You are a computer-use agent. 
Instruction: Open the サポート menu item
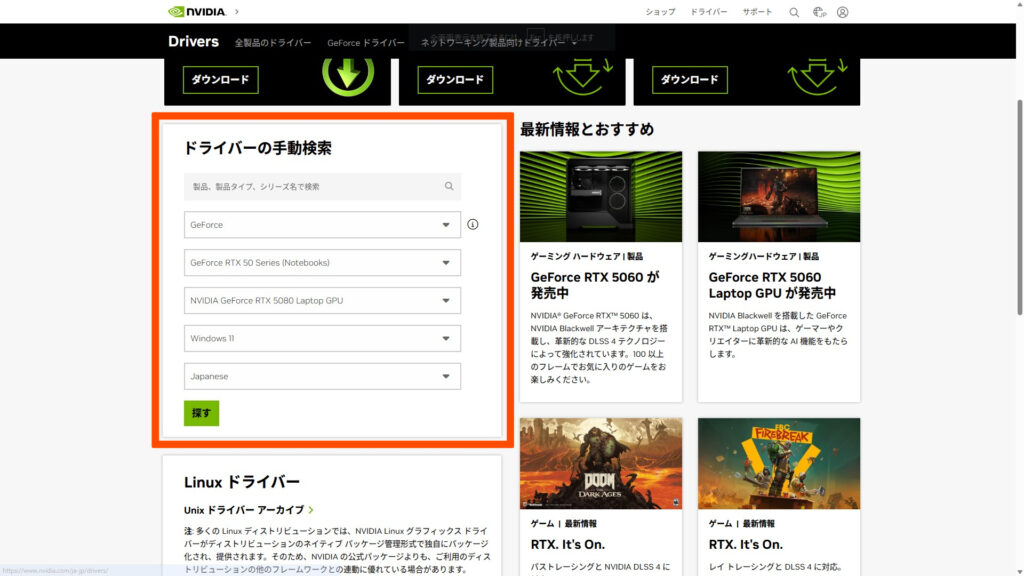(757, 12)
